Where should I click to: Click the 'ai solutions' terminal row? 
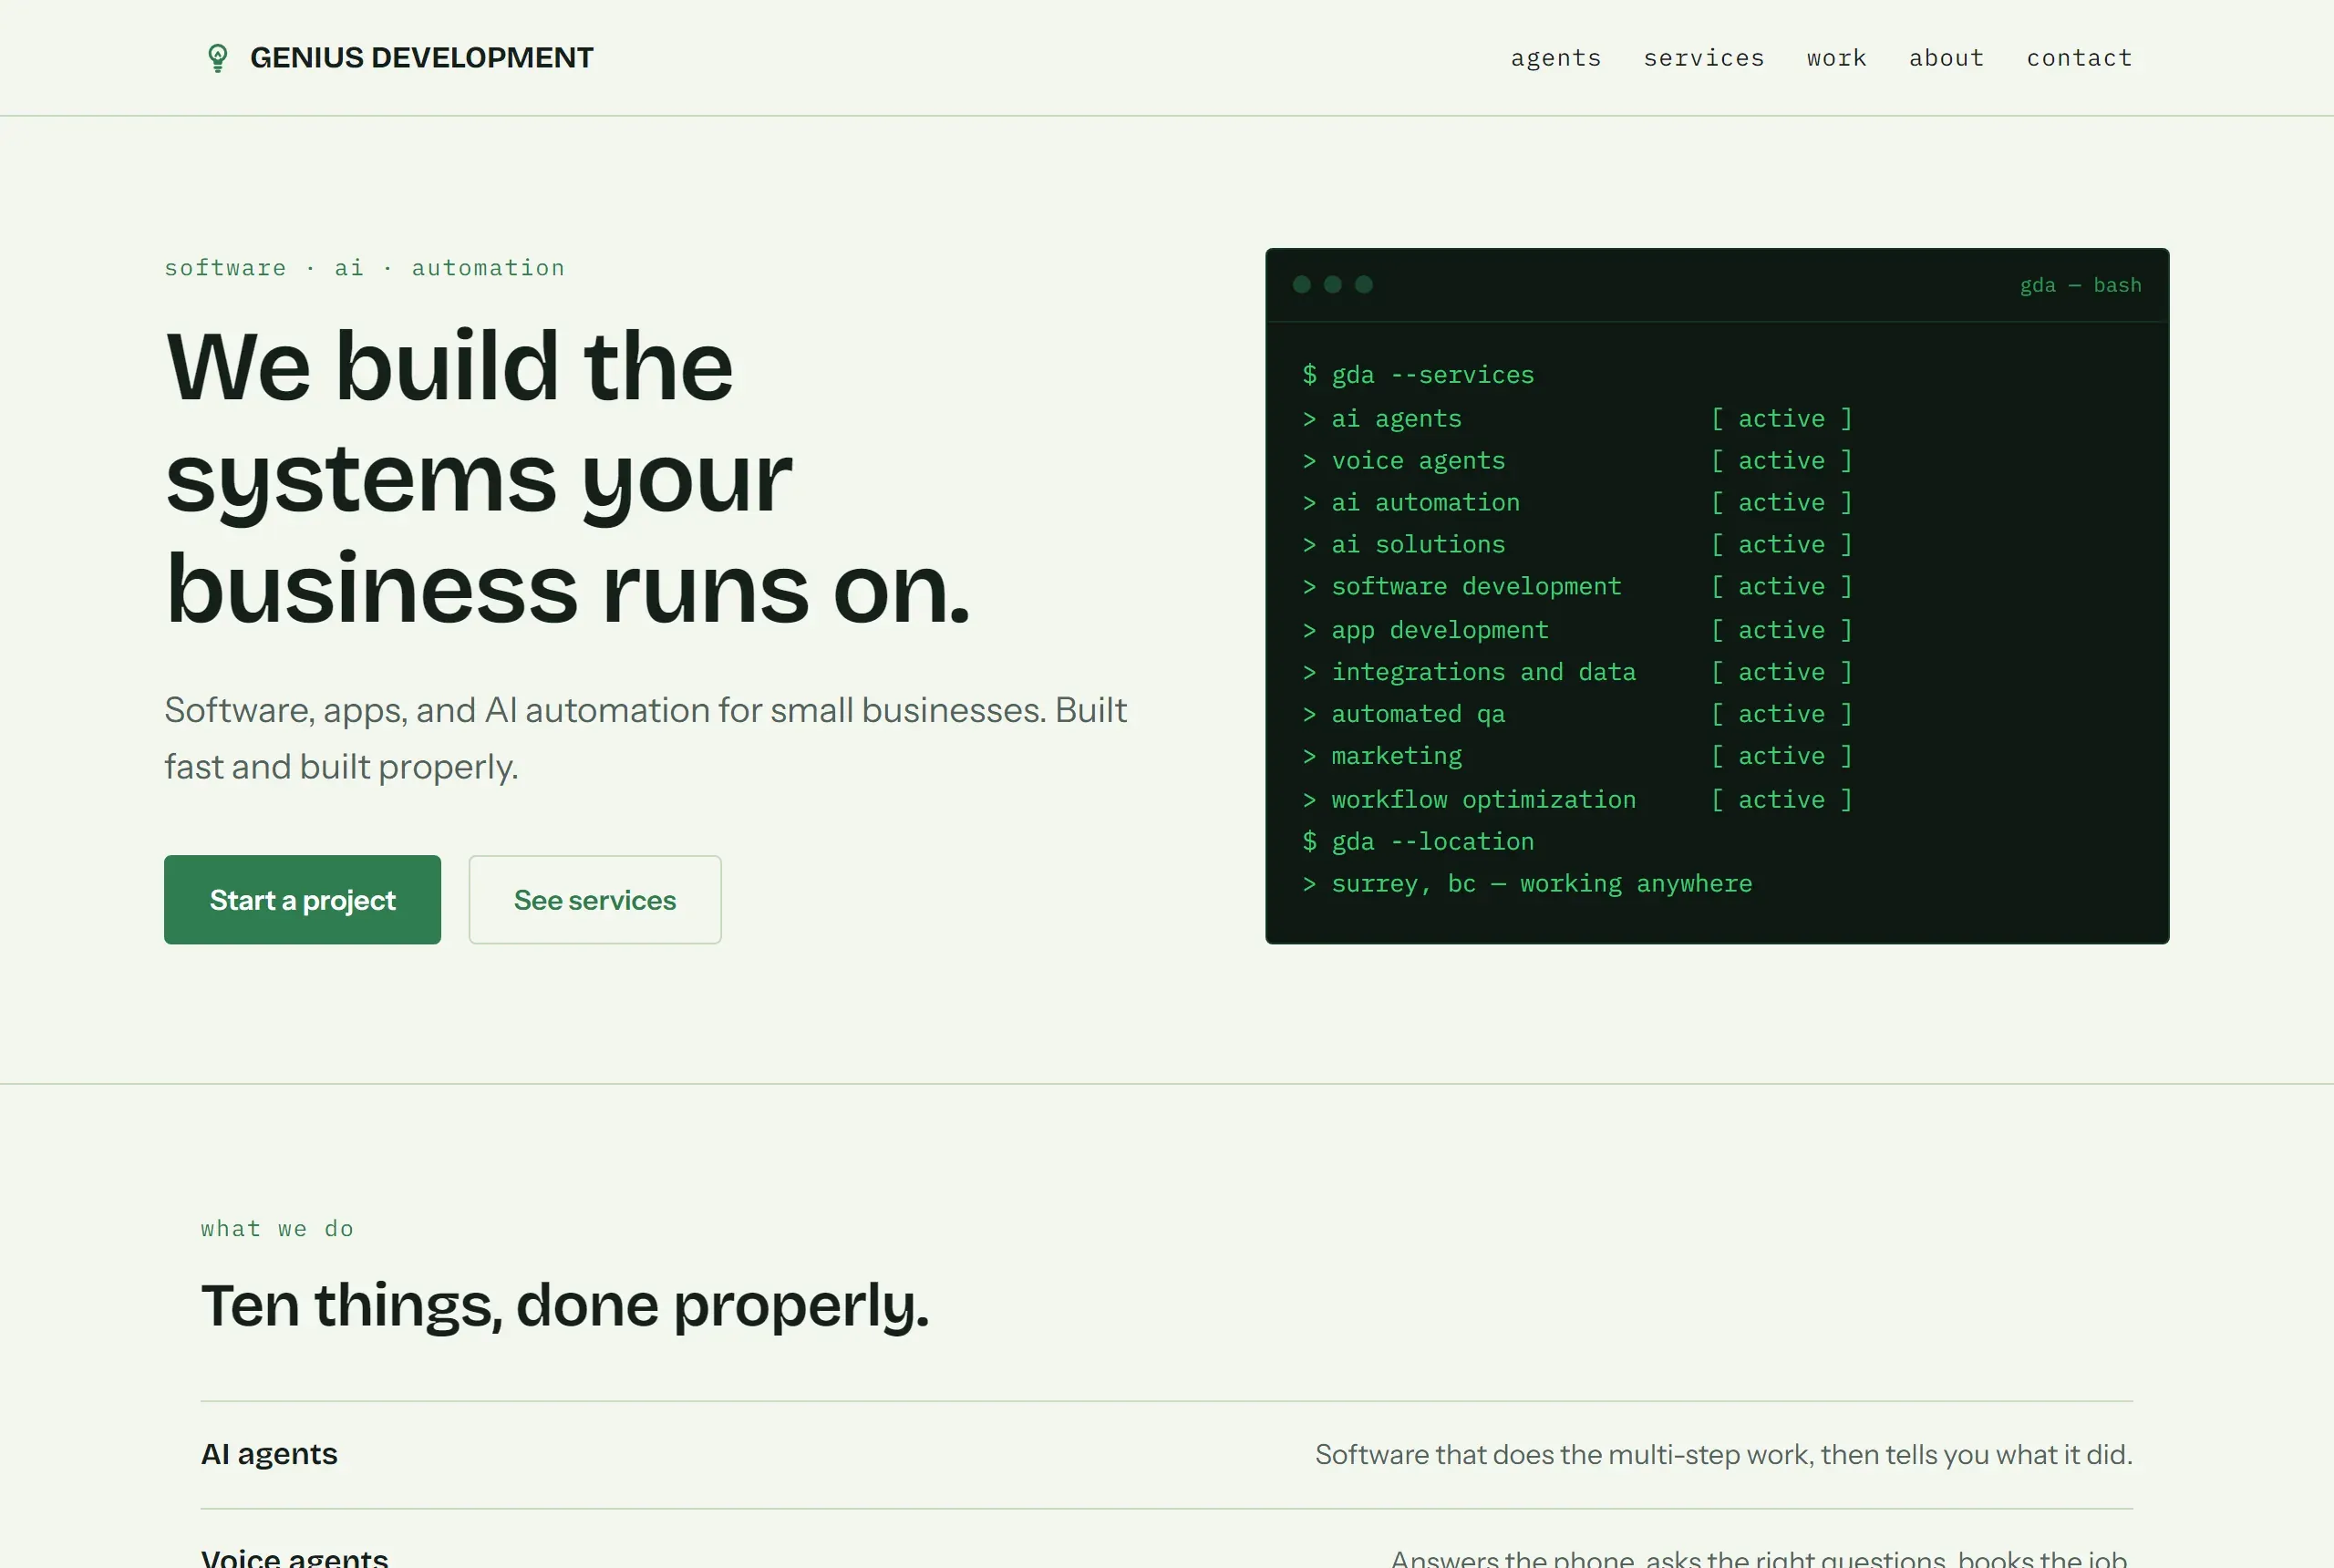[x=1577, y=544]
